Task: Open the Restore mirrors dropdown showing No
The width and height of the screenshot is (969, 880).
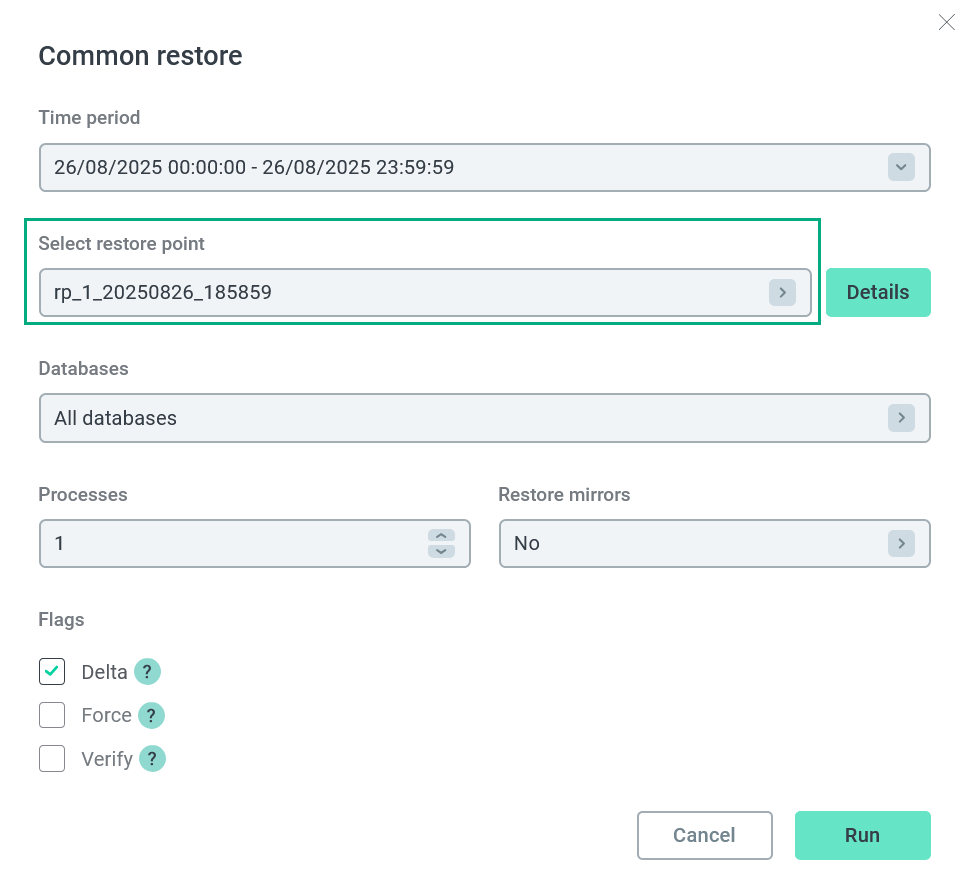Action: [x=700, y=544]
